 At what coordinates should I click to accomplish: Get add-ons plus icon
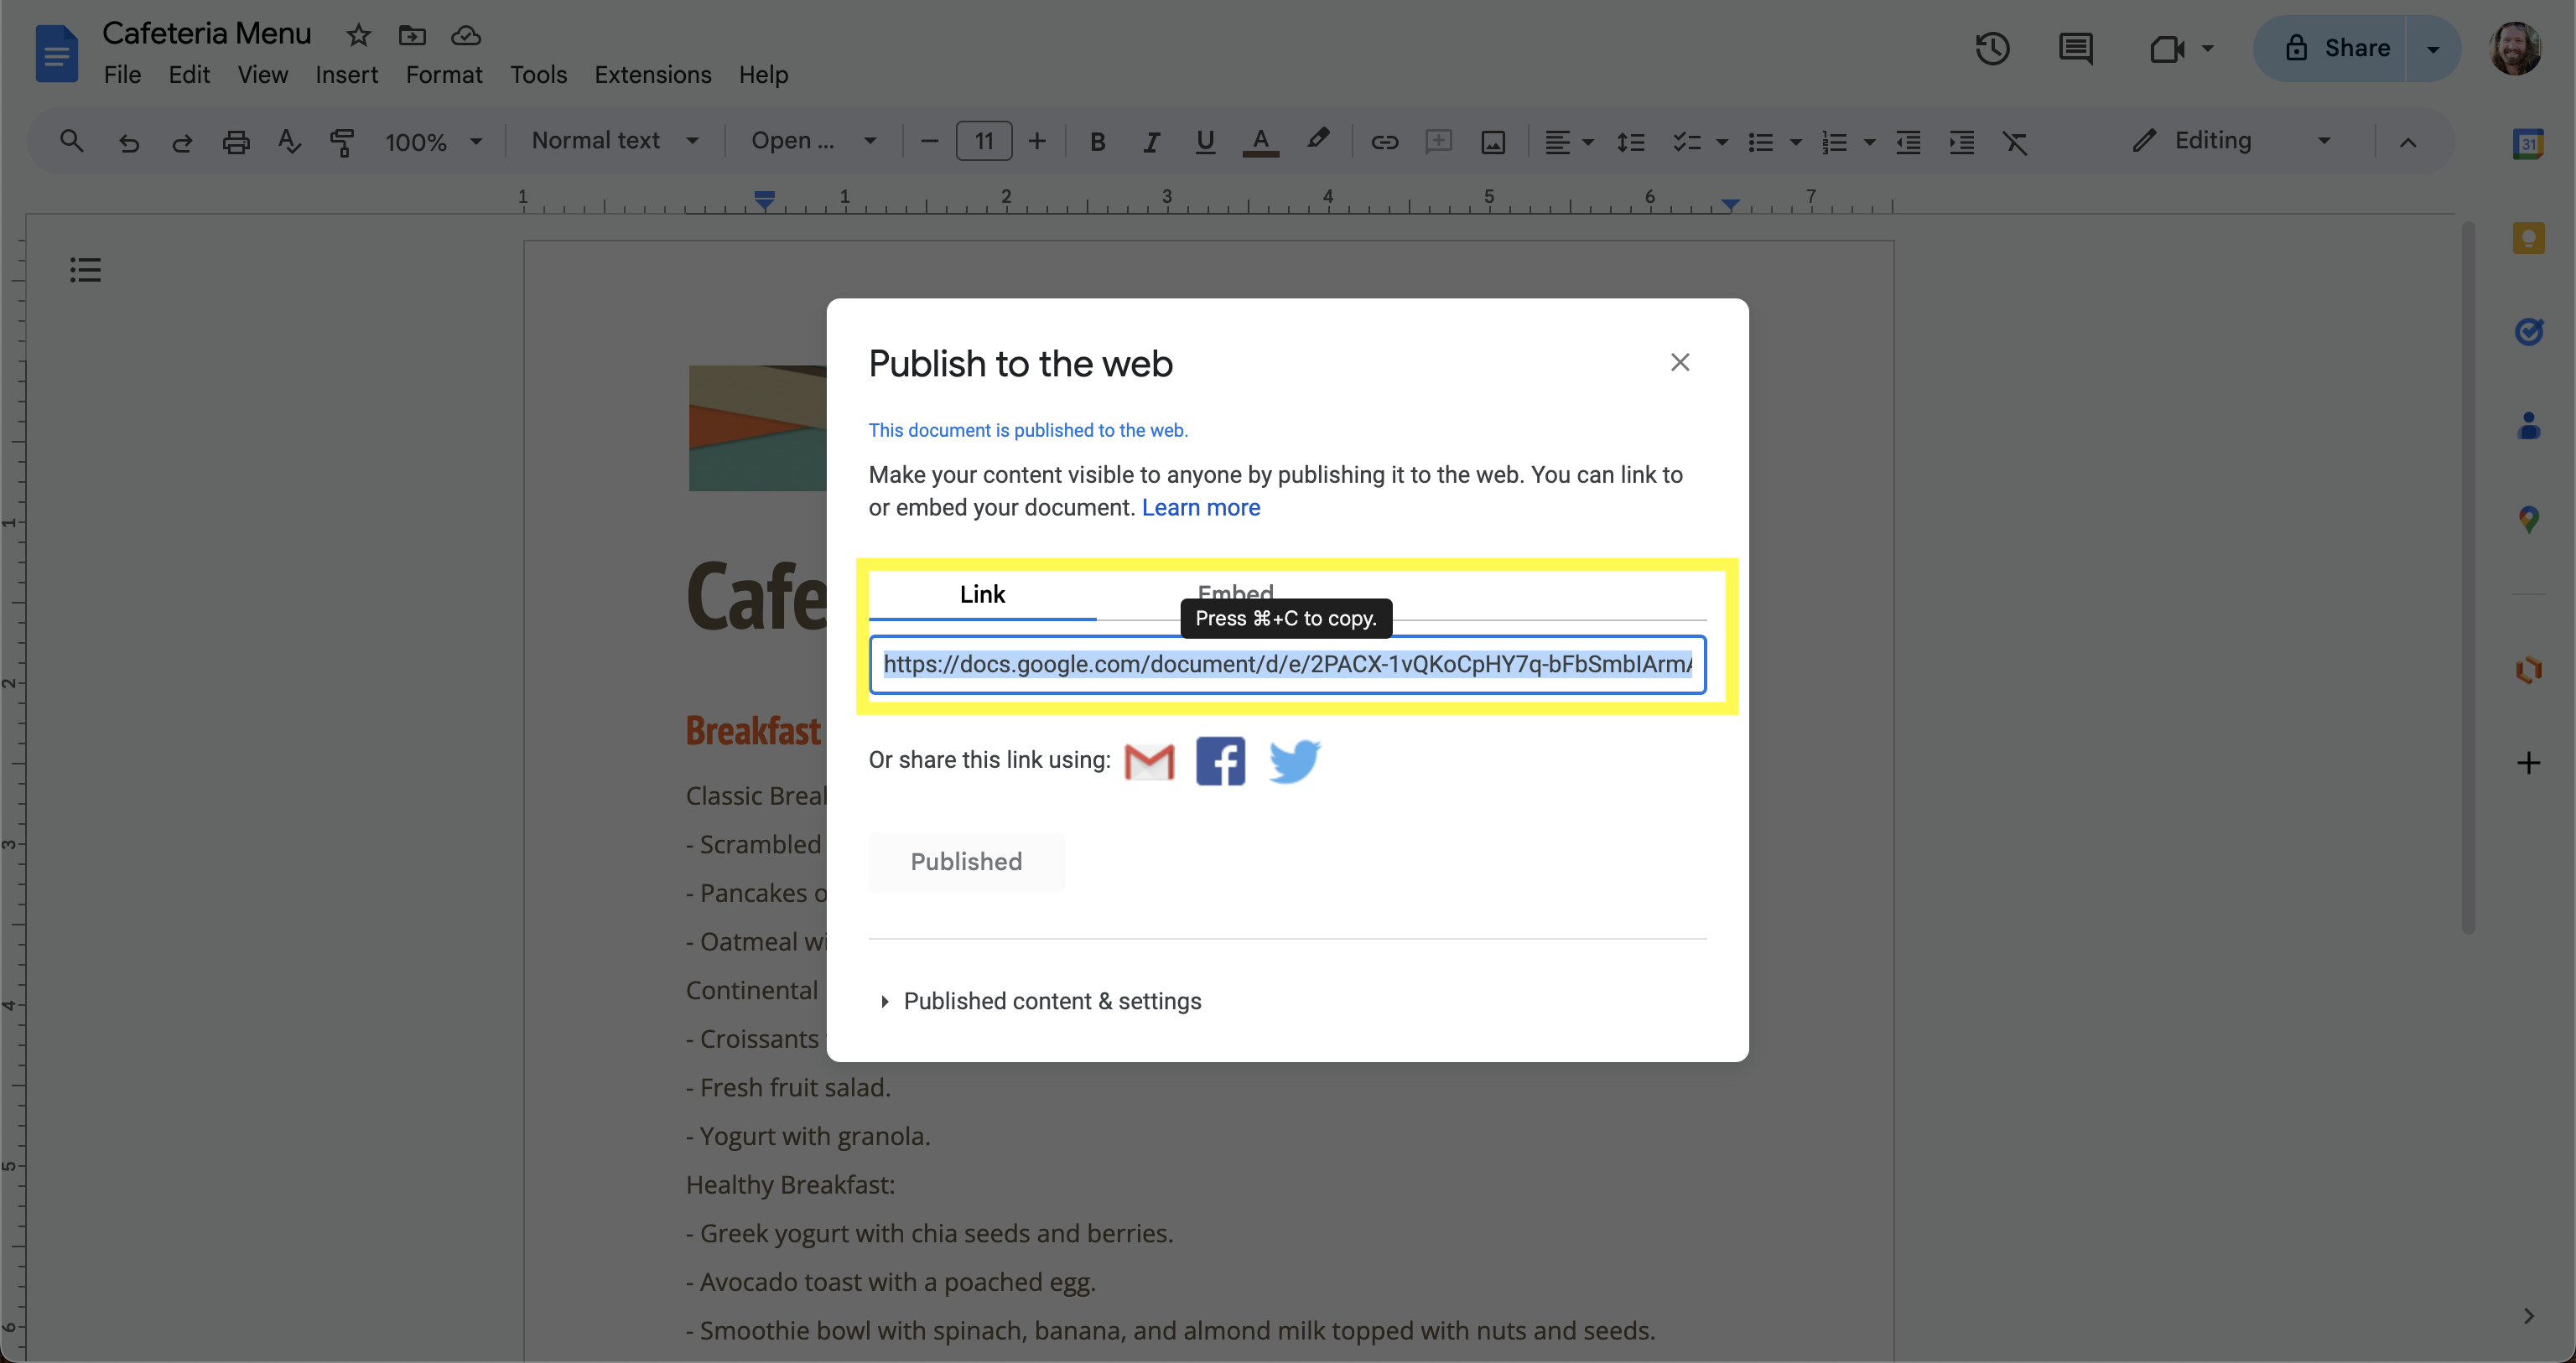tap(2528, 763)
